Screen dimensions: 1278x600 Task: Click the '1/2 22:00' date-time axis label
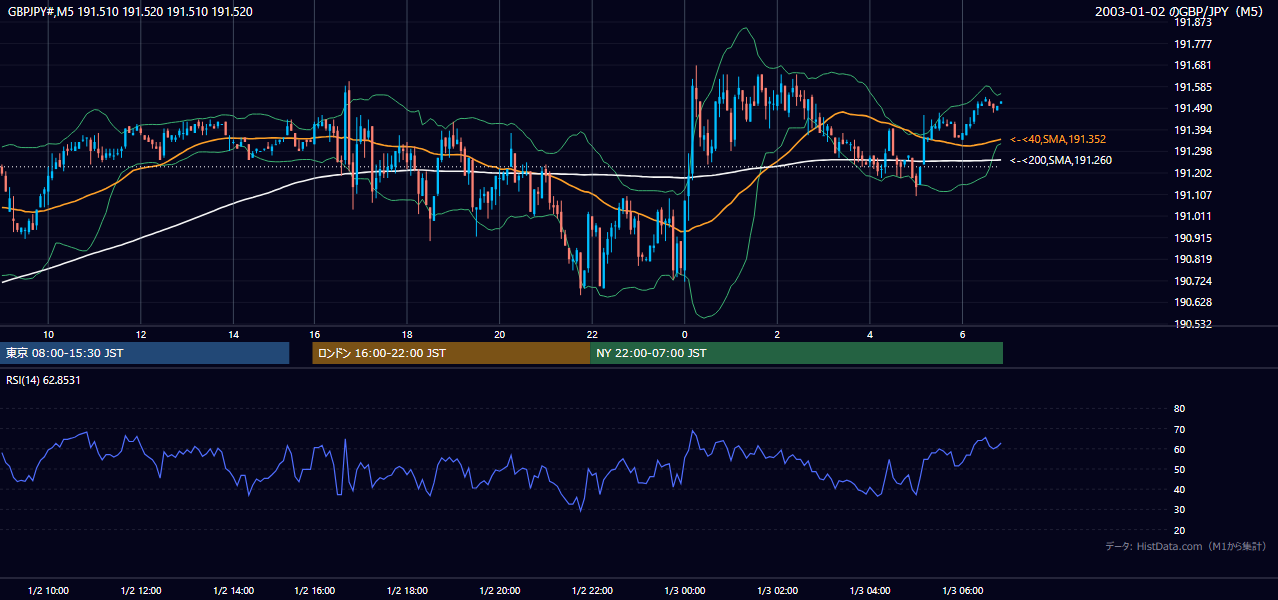point(592,590)
